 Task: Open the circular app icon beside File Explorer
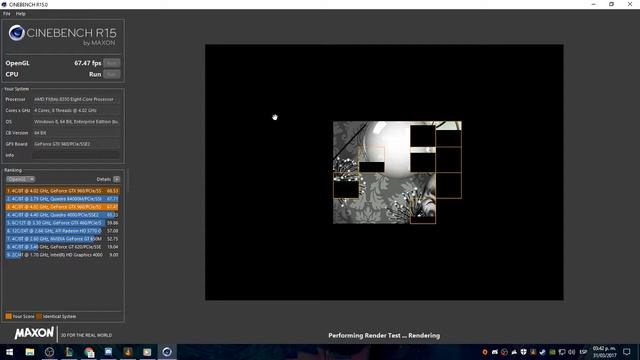click(x=49, y=352)
